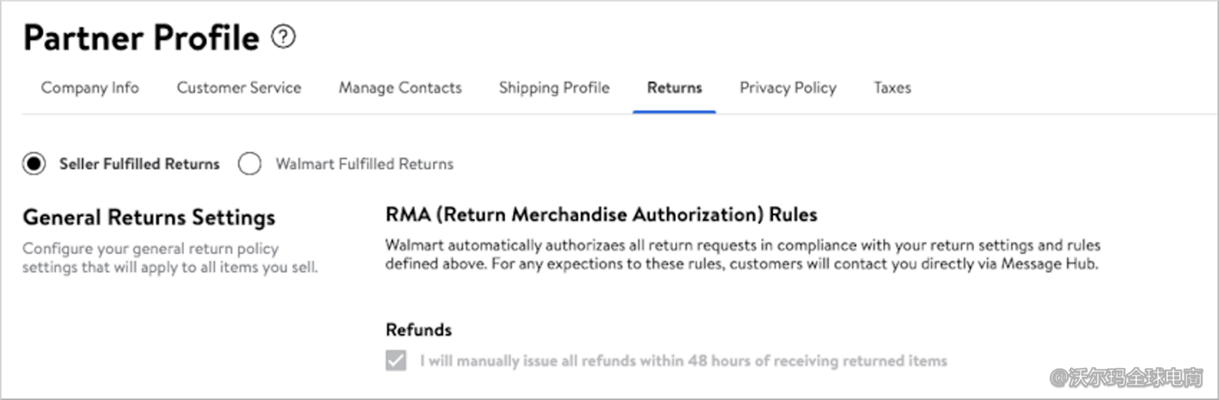
Task: Switch to the Customer Service tab
Action: click(x=239, y=88)
